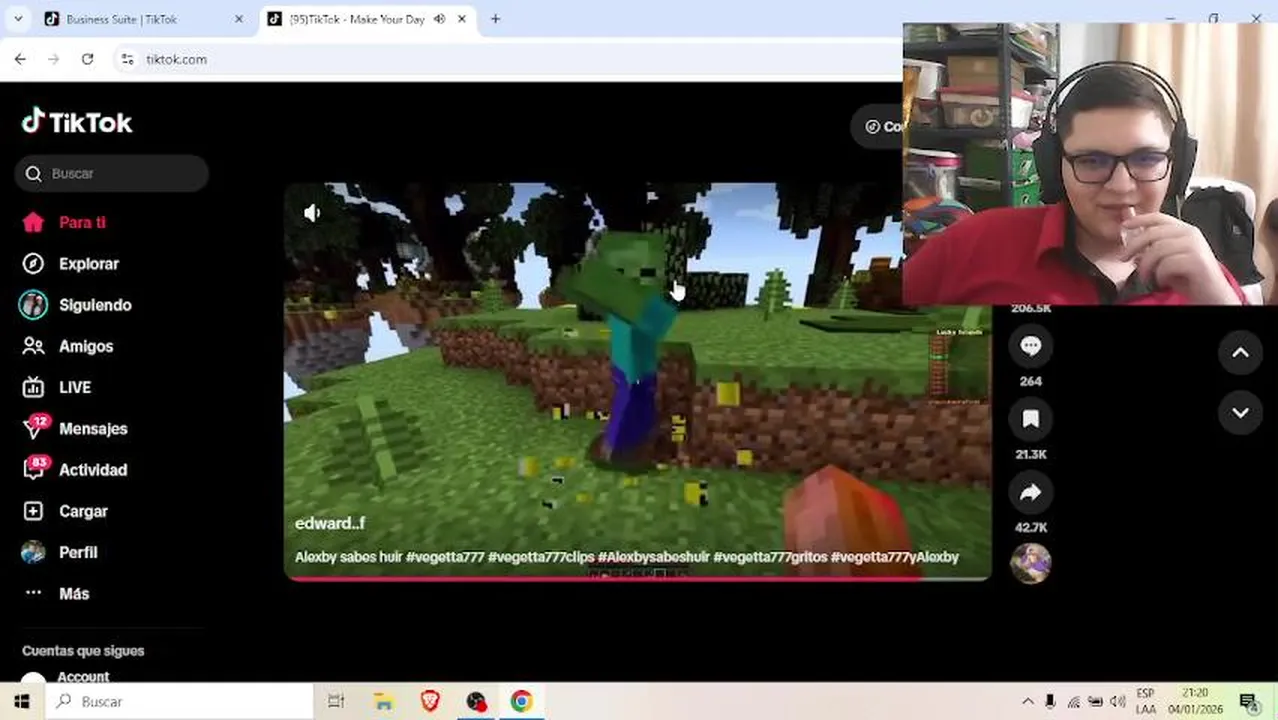Open the tab search dropdown
Image resolution: width=1278 pixels, height=720 pixels.
pyautogui.click(x=18, y=19)
